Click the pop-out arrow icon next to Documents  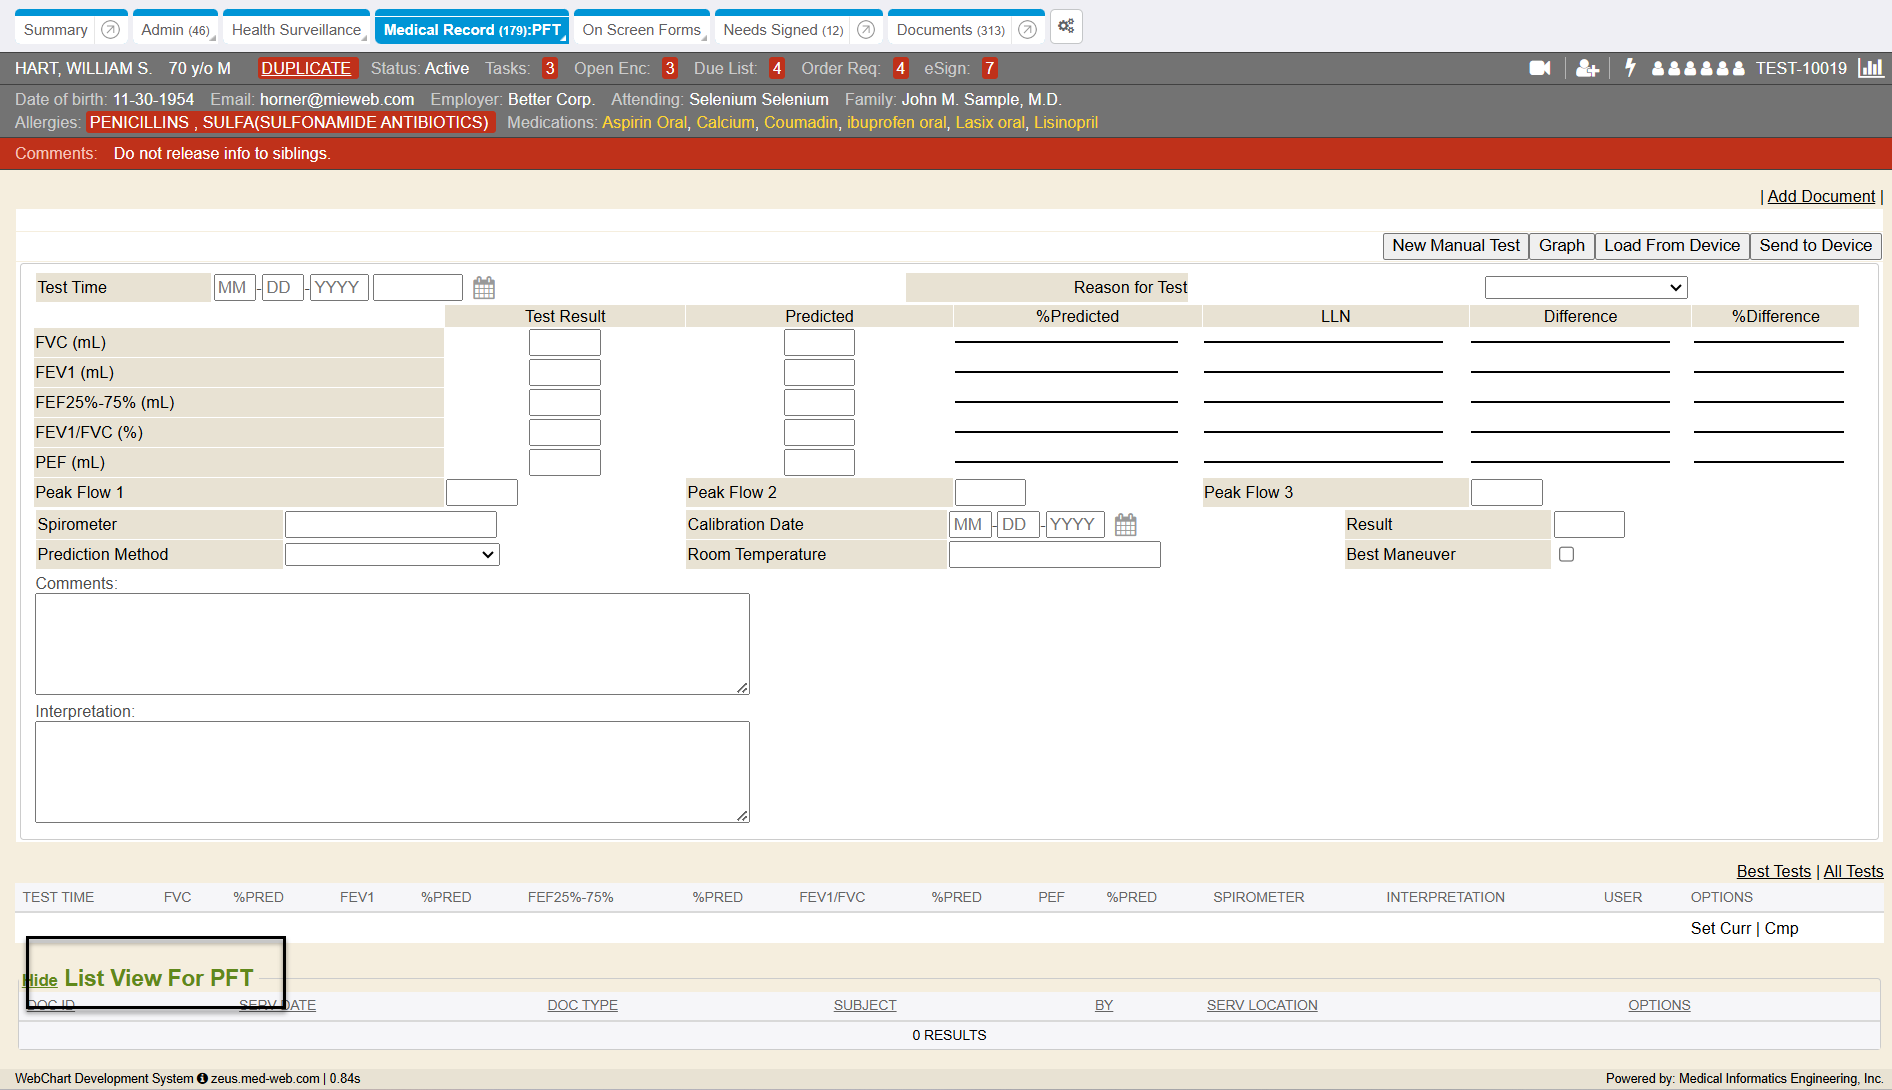1027,30
